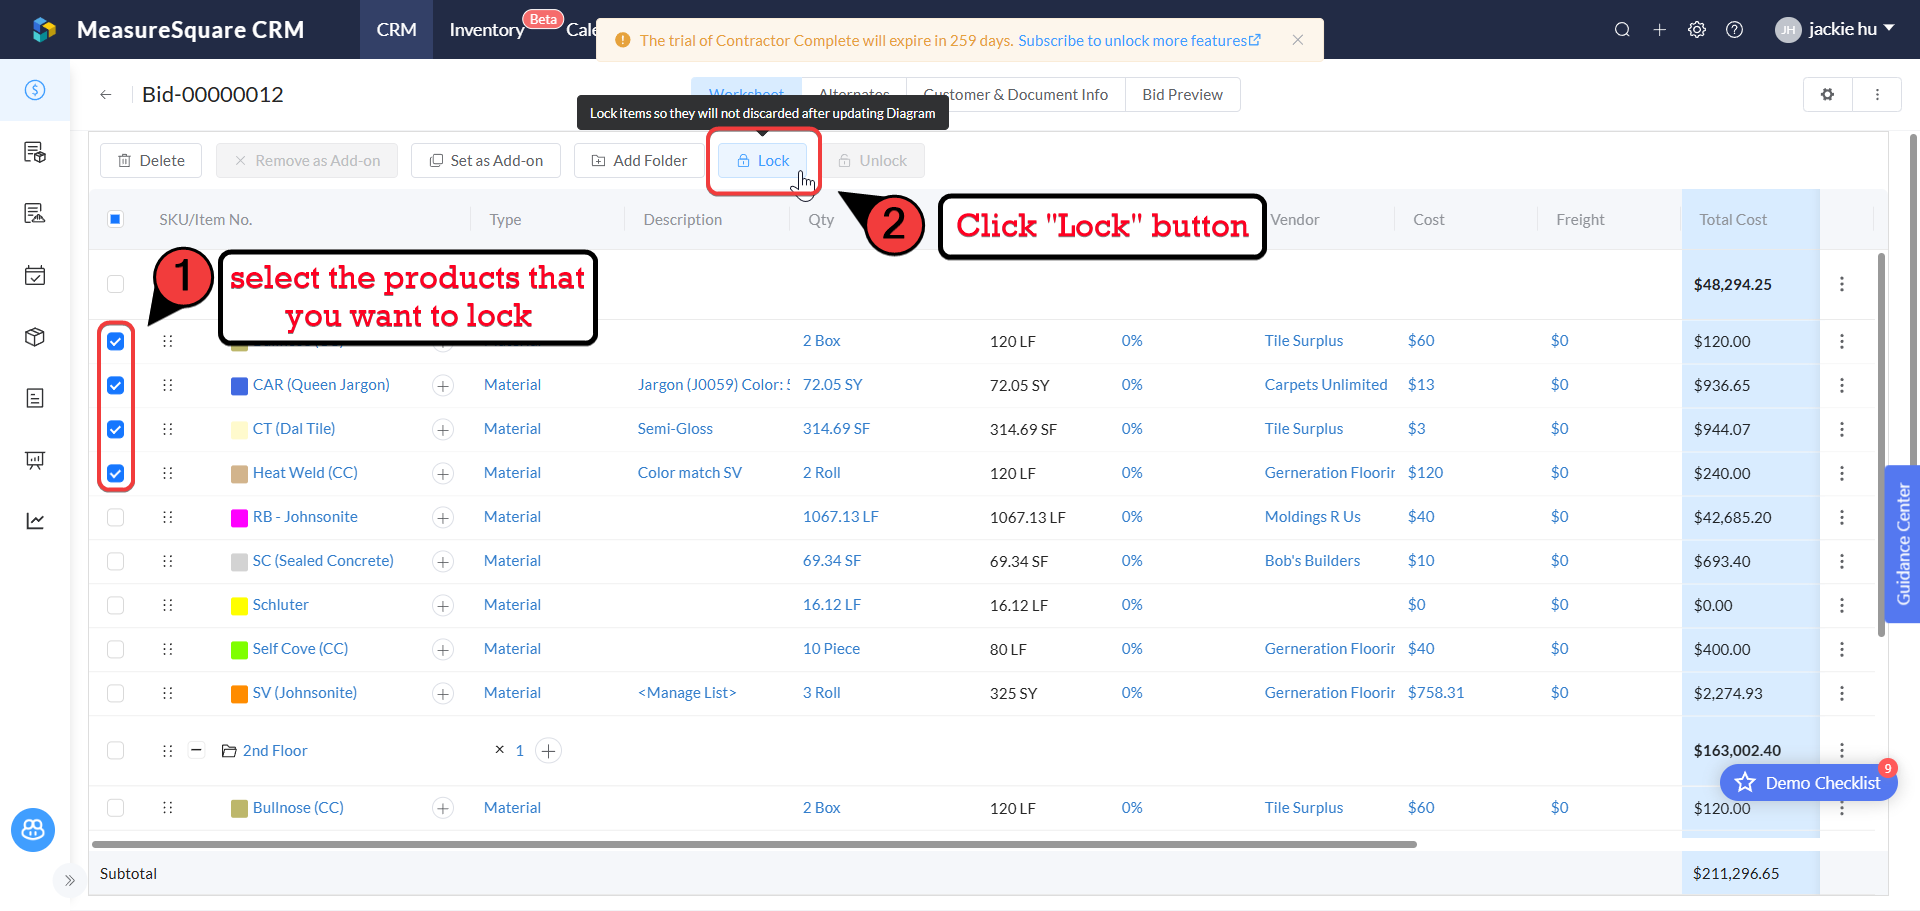Open the bid's three-dot more menu near the gear
Screen dimensions: 1920x911
click(1877, 95)
